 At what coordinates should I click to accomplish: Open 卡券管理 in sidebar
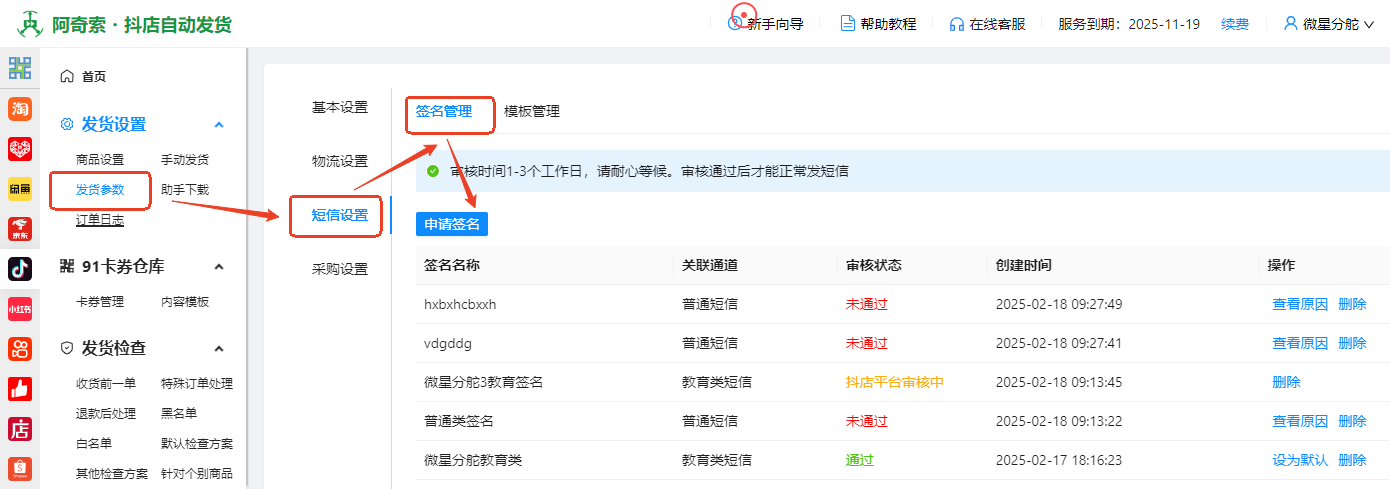[x=100, y=301]
